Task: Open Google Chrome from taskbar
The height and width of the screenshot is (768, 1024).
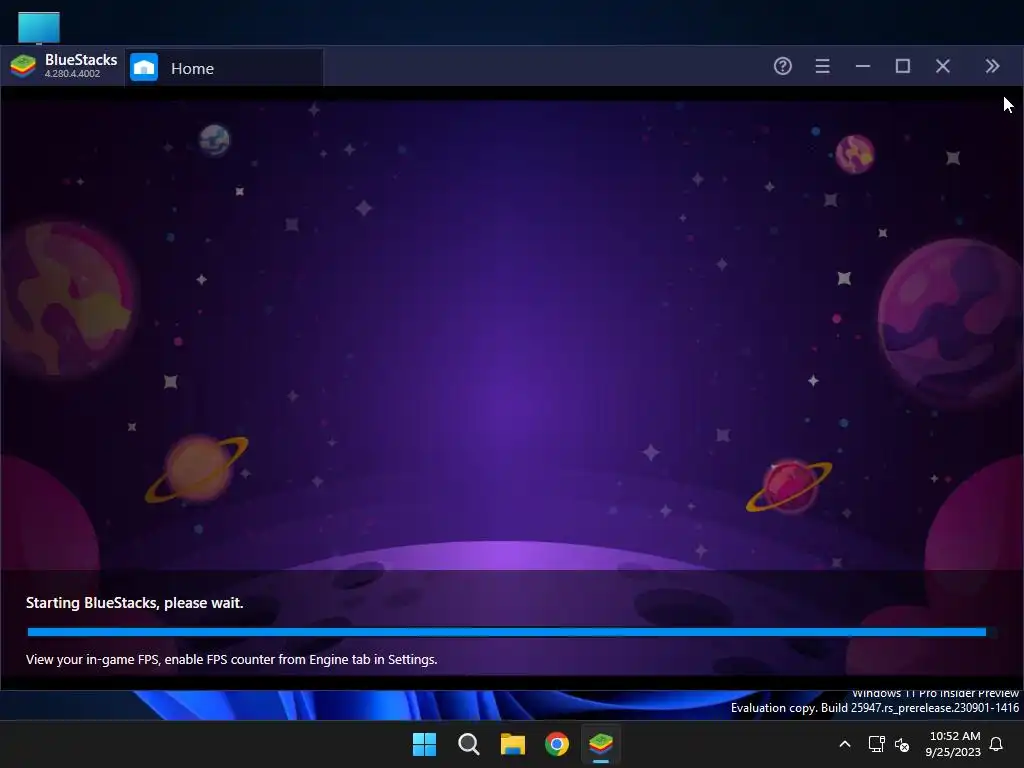Action: (557, 744)
